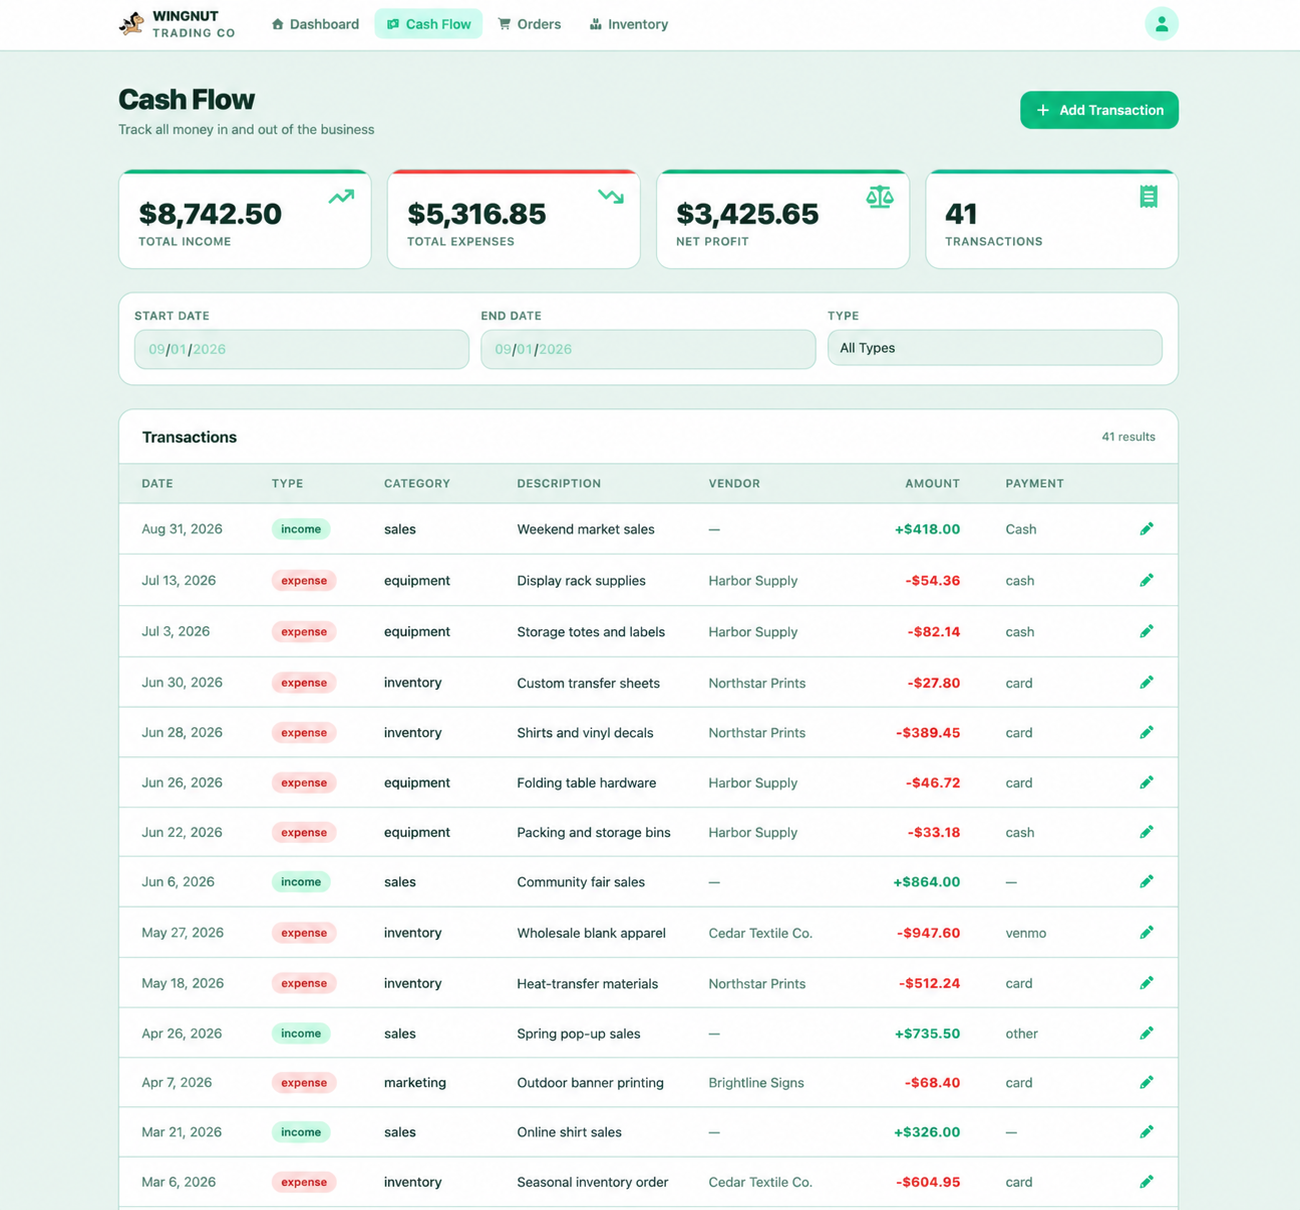This screenshot has height=1210, width=1300.
Task: Edit the Seasonal inventory order transaction
Action: pyautogui.click(x=1146, y=1182)
